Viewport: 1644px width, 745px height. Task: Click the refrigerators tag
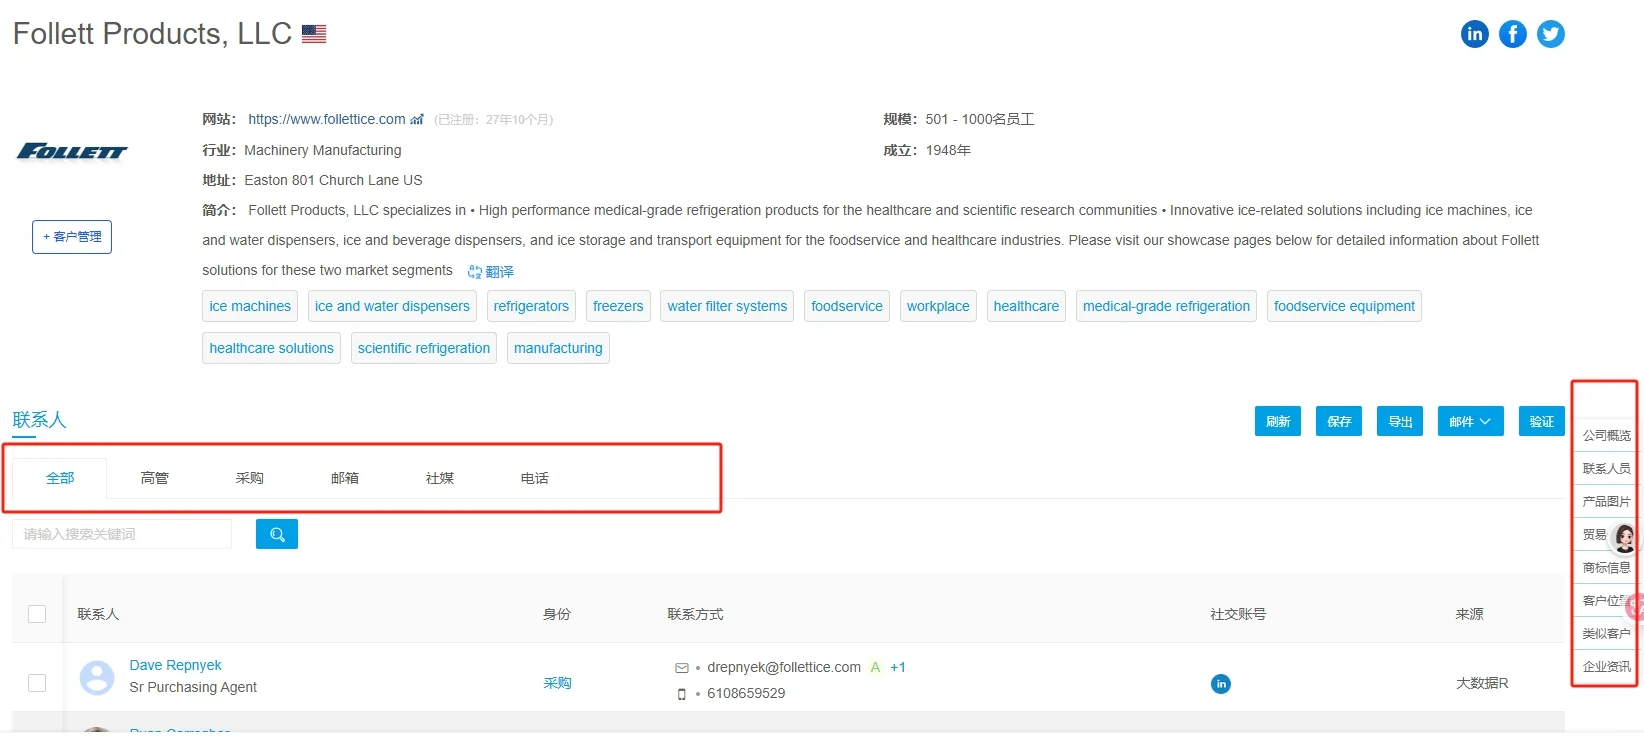[x=531, y=306]
